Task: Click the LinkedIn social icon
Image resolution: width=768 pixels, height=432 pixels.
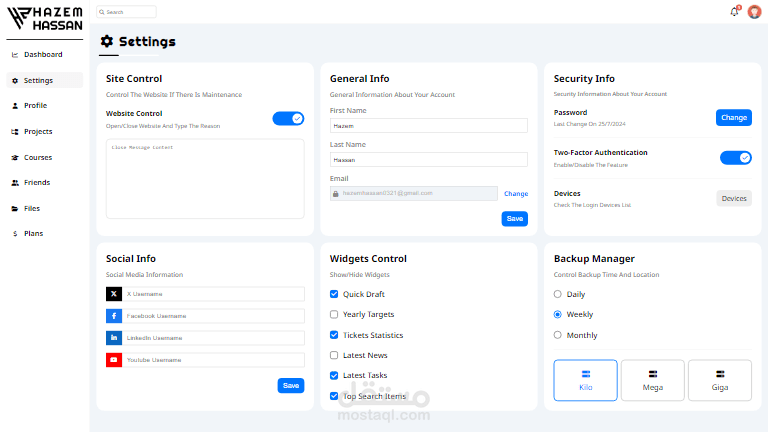Action: point(114,338)
